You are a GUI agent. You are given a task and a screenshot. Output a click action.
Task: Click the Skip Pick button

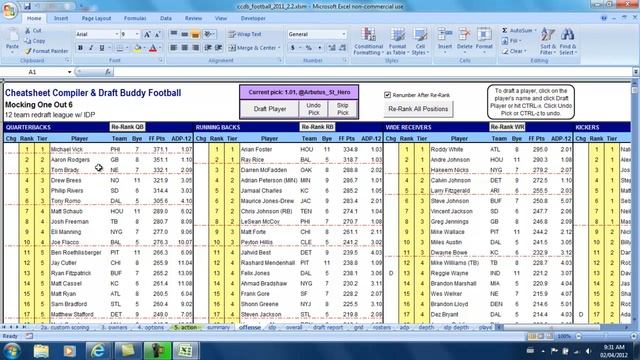[342, 109]
